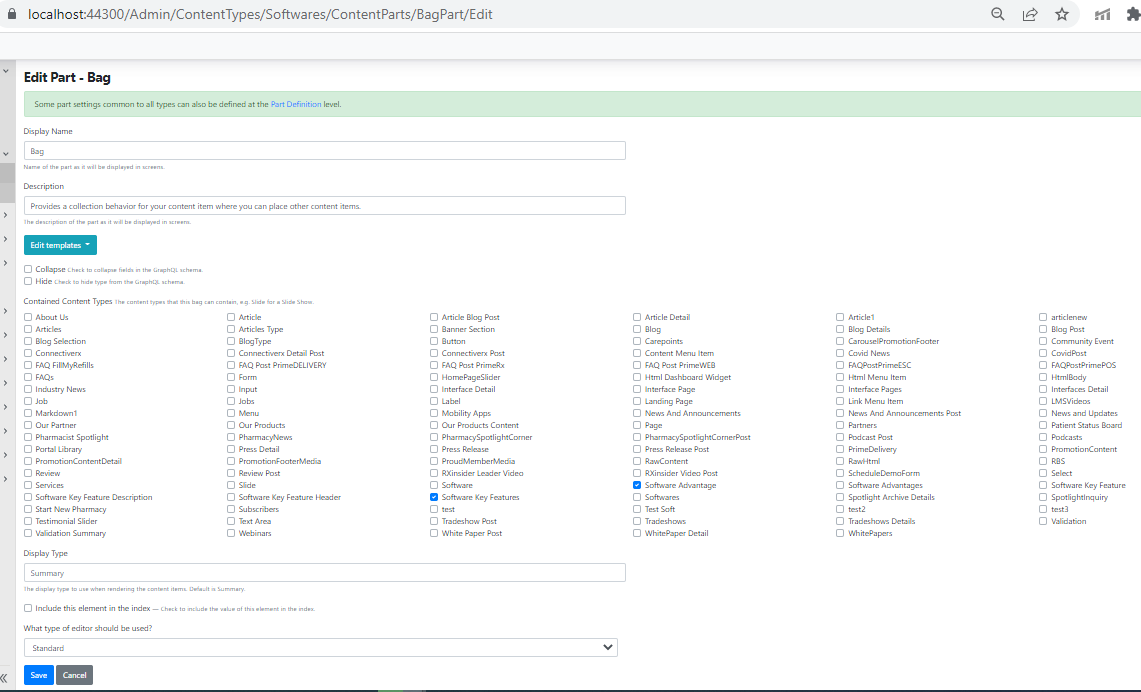Viewport: 1141px width, 692px height.
Task: Click the Html Dashboard Widget label
Action: tap(688, 377)
